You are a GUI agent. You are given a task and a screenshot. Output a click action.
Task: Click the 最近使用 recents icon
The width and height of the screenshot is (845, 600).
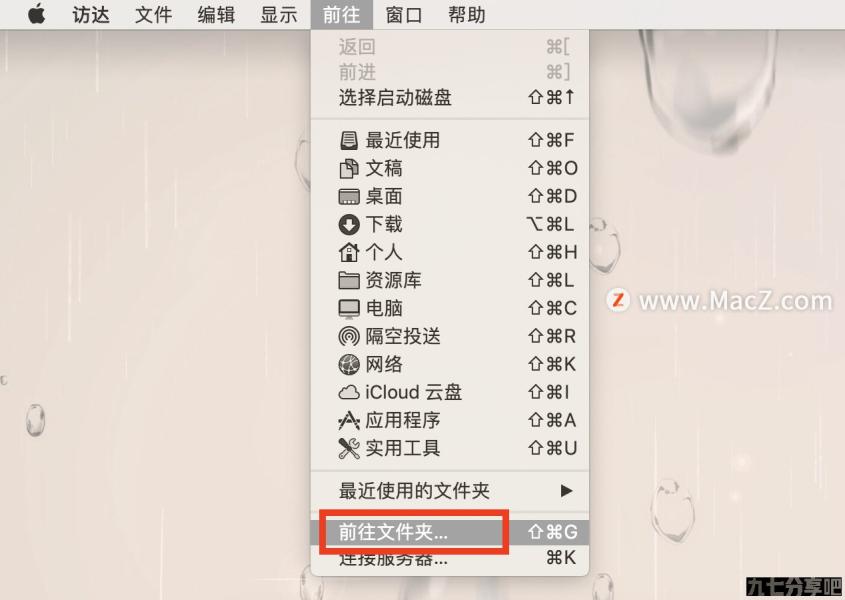[349, 141]
